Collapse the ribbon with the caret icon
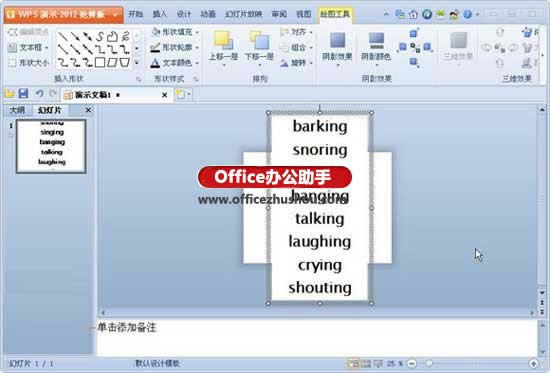550x373 pixels. (x=386, y=14)
